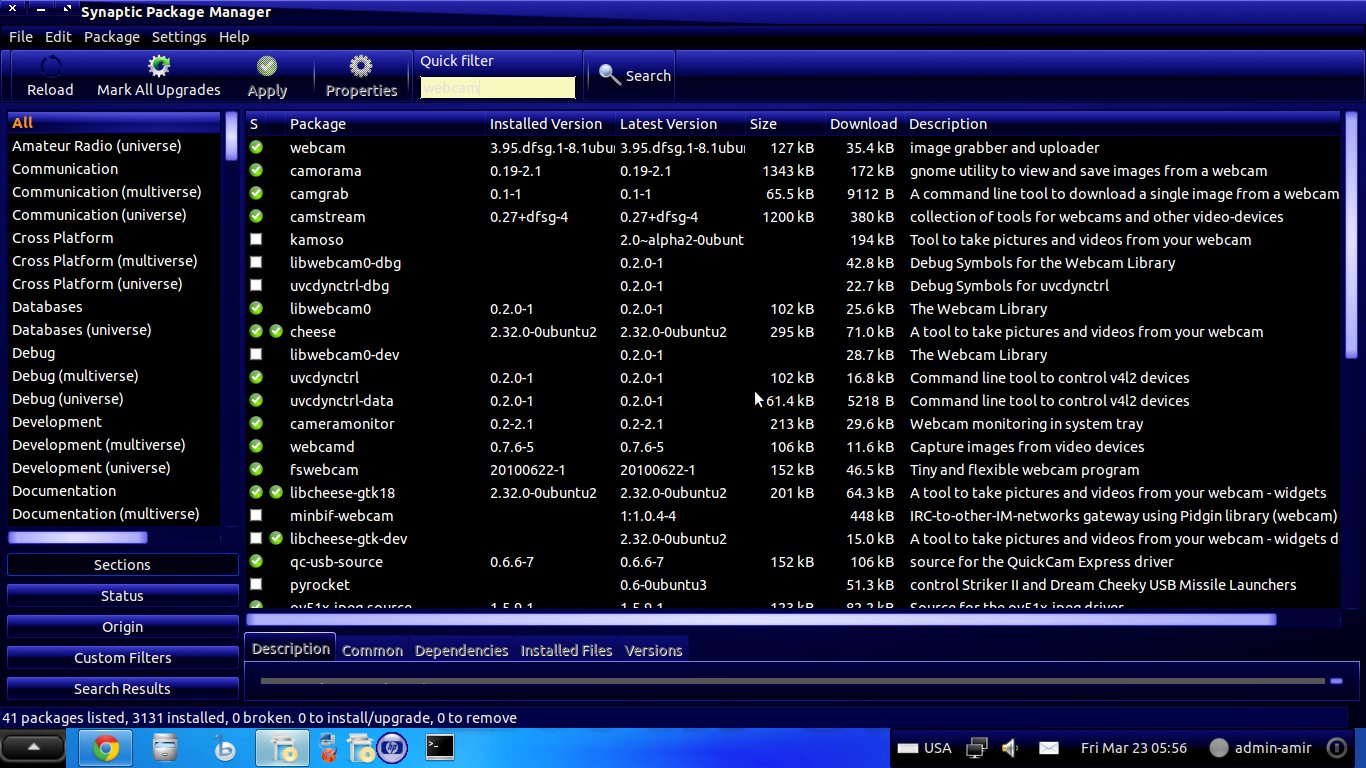This screenshot has height=768, width=1366.
Task: Toggle the webcamd installed status box
Action: [256, 446]
